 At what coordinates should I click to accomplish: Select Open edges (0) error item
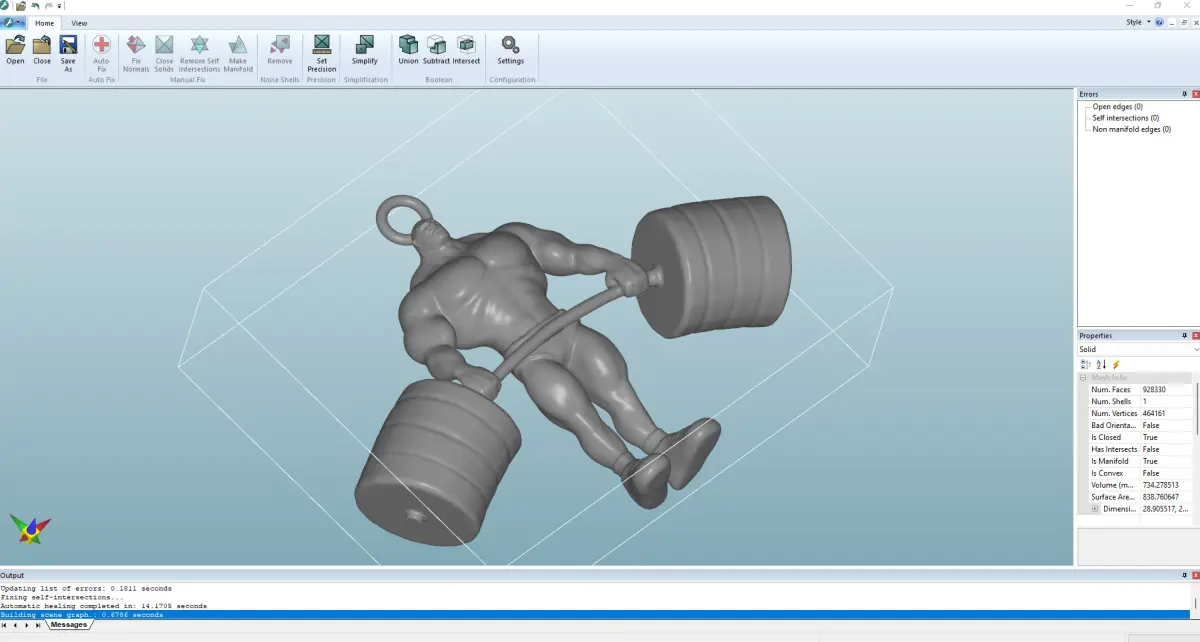[x=1117, y=107]
